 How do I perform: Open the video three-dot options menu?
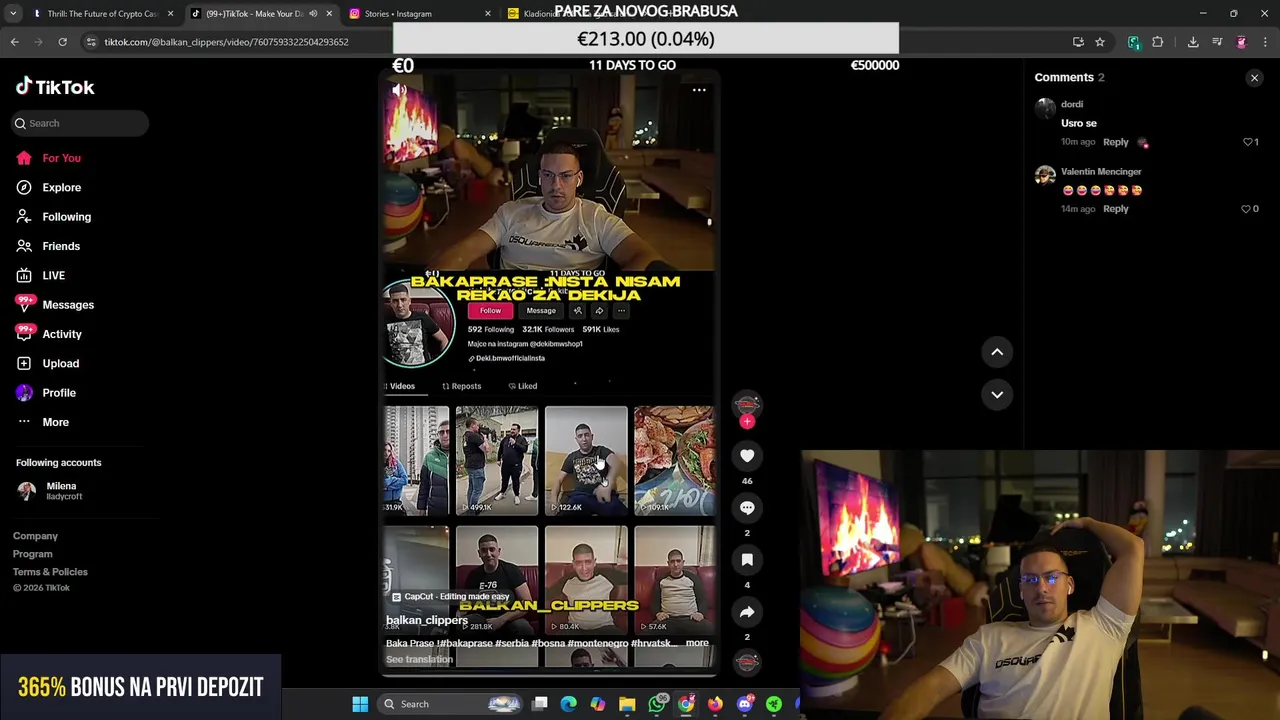(x=699, y=90)
